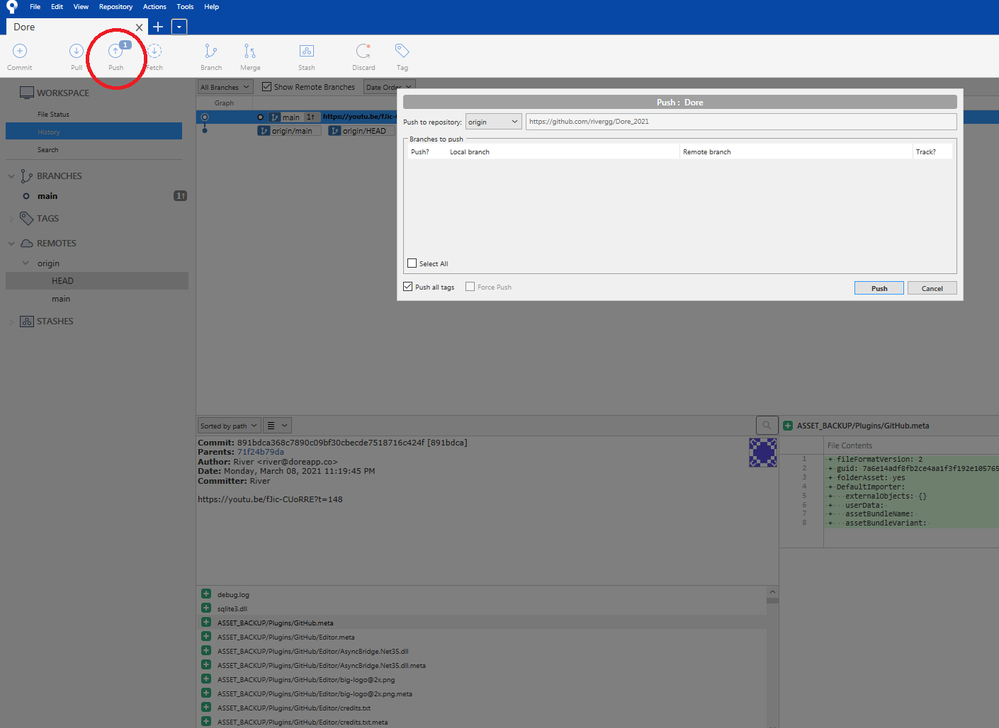Click the parent commit 71f24b79da link
This screenshot has height=728, width=999.
[x=261, y=452]
